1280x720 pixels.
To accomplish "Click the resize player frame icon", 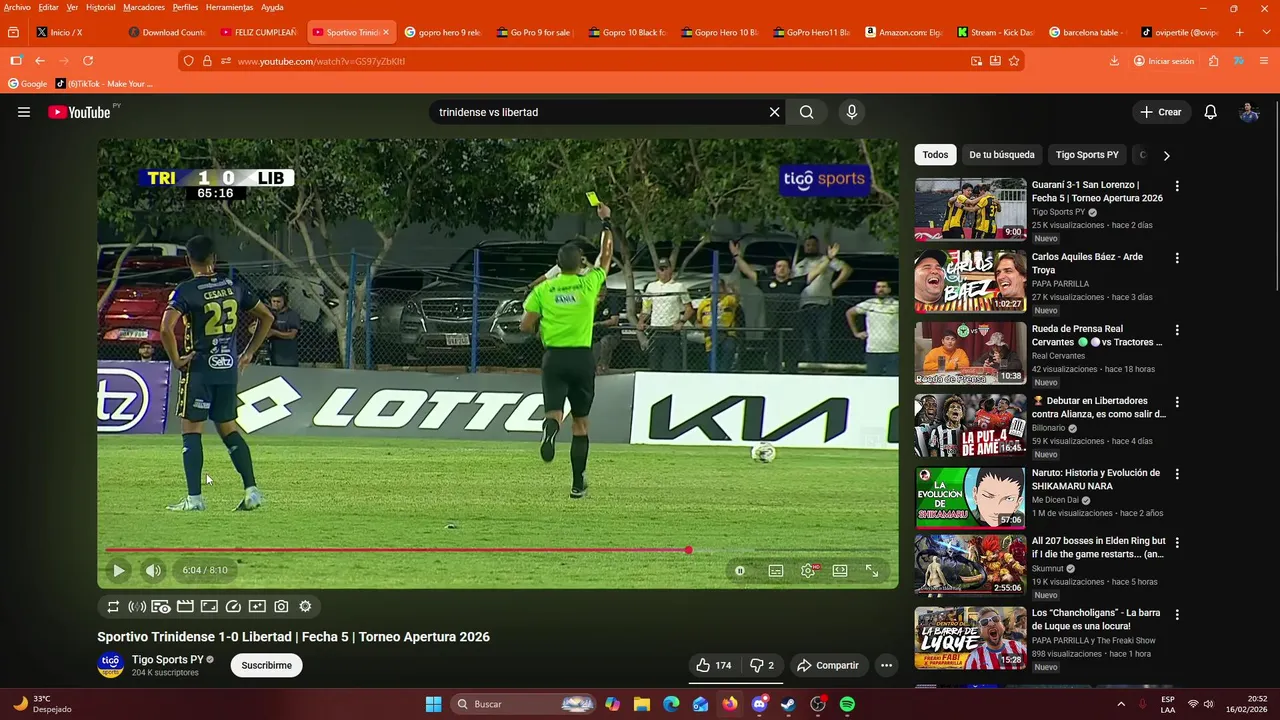I will pos(209,606).
